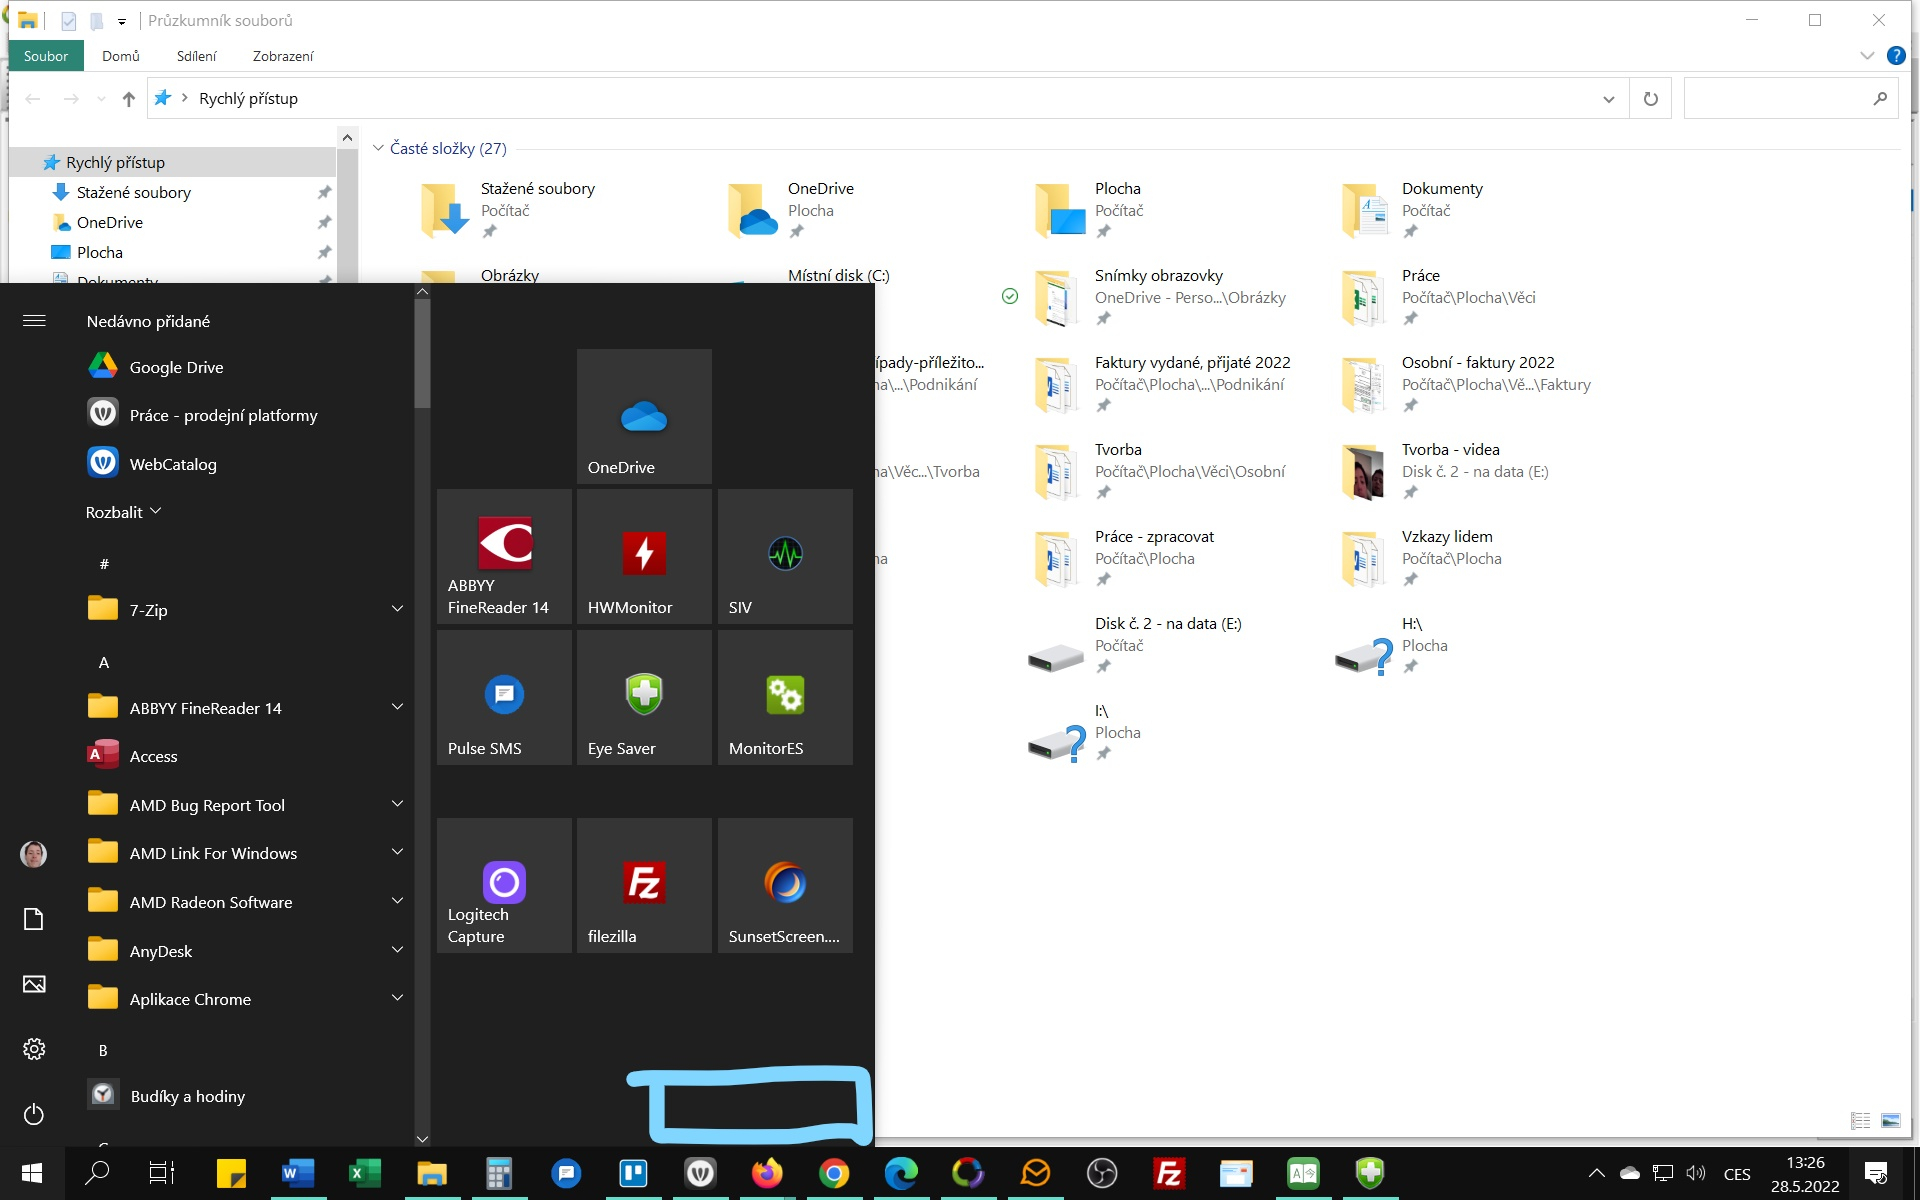Click the Power button in Start menu
Image resolution: width=1920 pixels, height=1200 pixels.
(x=34, y=1114)
